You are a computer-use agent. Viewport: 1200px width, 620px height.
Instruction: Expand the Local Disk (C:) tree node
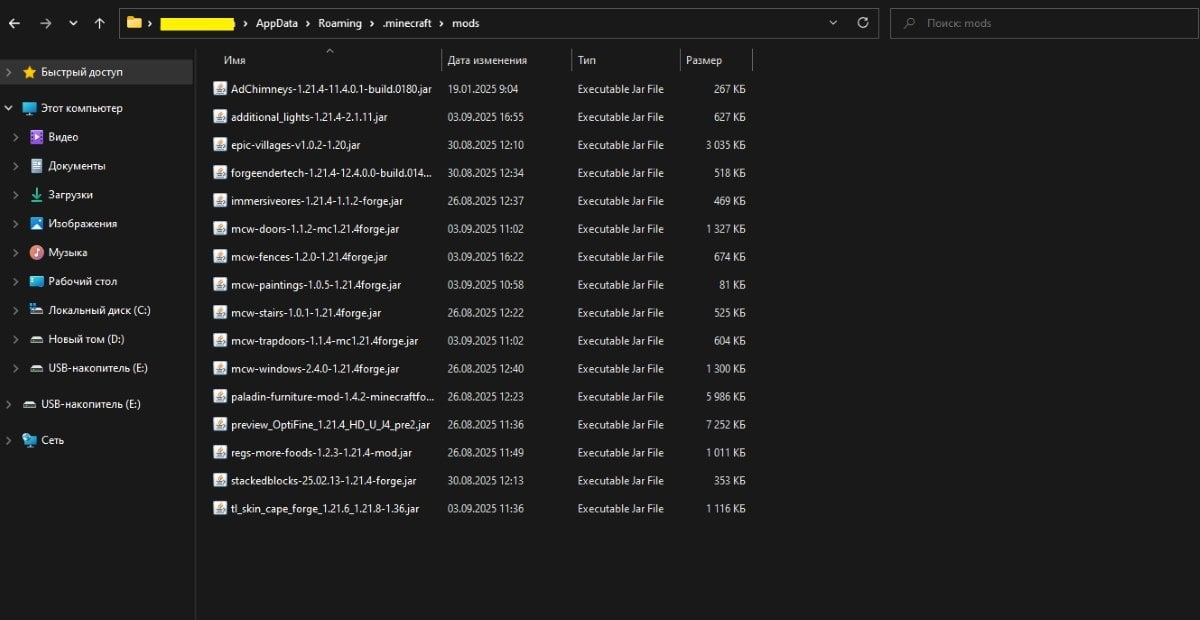click(x=15, y=310)
